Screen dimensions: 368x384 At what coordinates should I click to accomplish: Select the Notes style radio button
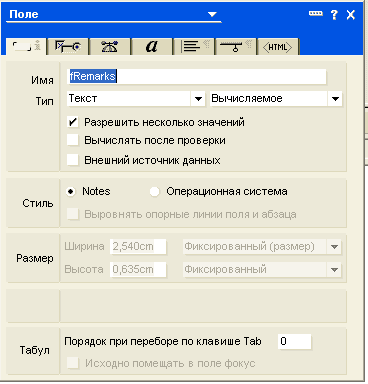(x=71, y=192)
